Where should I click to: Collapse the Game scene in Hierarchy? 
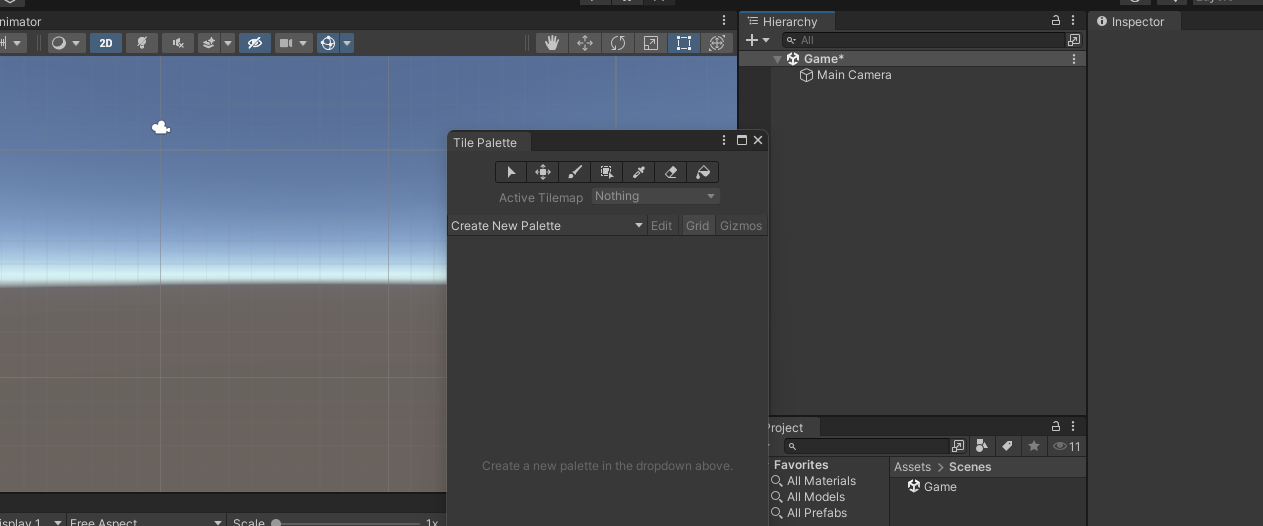pos(777,59)
